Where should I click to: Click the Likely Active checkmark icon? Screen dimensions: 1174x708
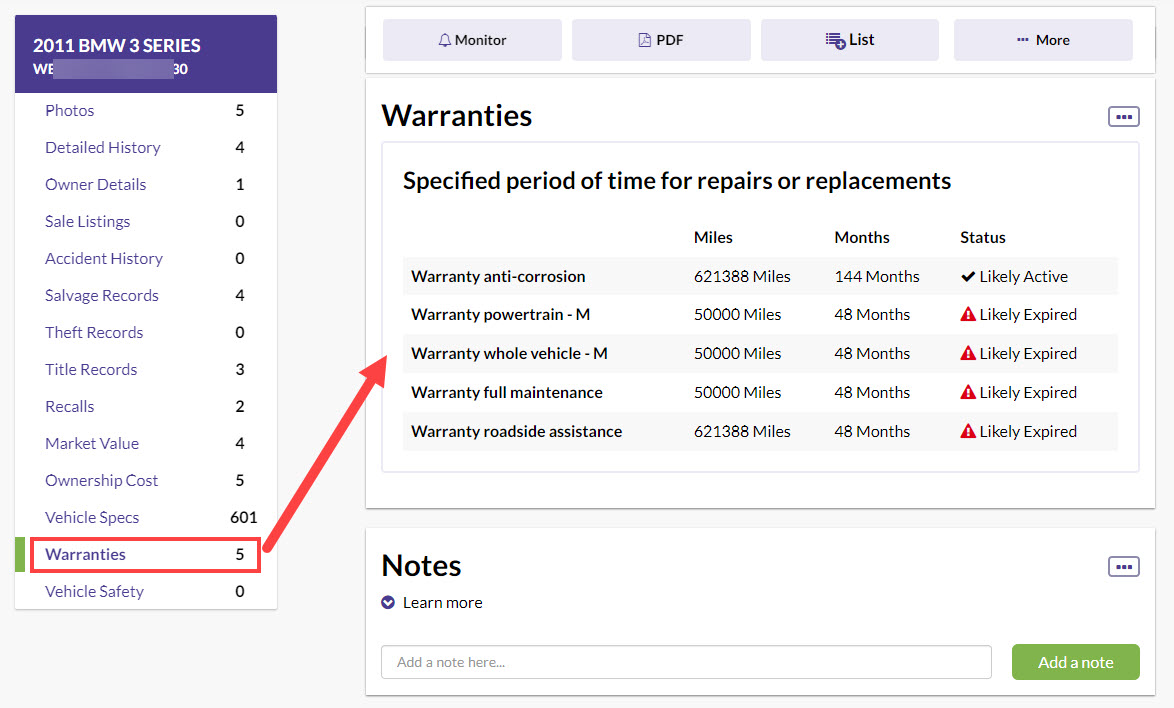968,277
